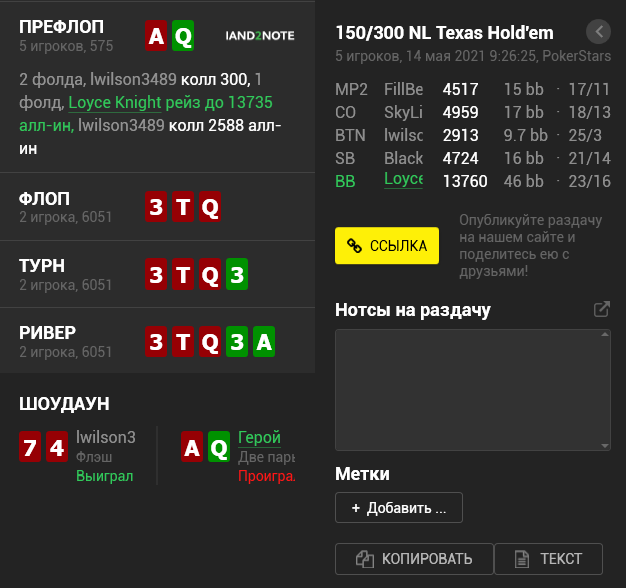Screen dimensions: 626x588
Task: Open Loyce Knight link in preflop action
Action: click(115, 103)
